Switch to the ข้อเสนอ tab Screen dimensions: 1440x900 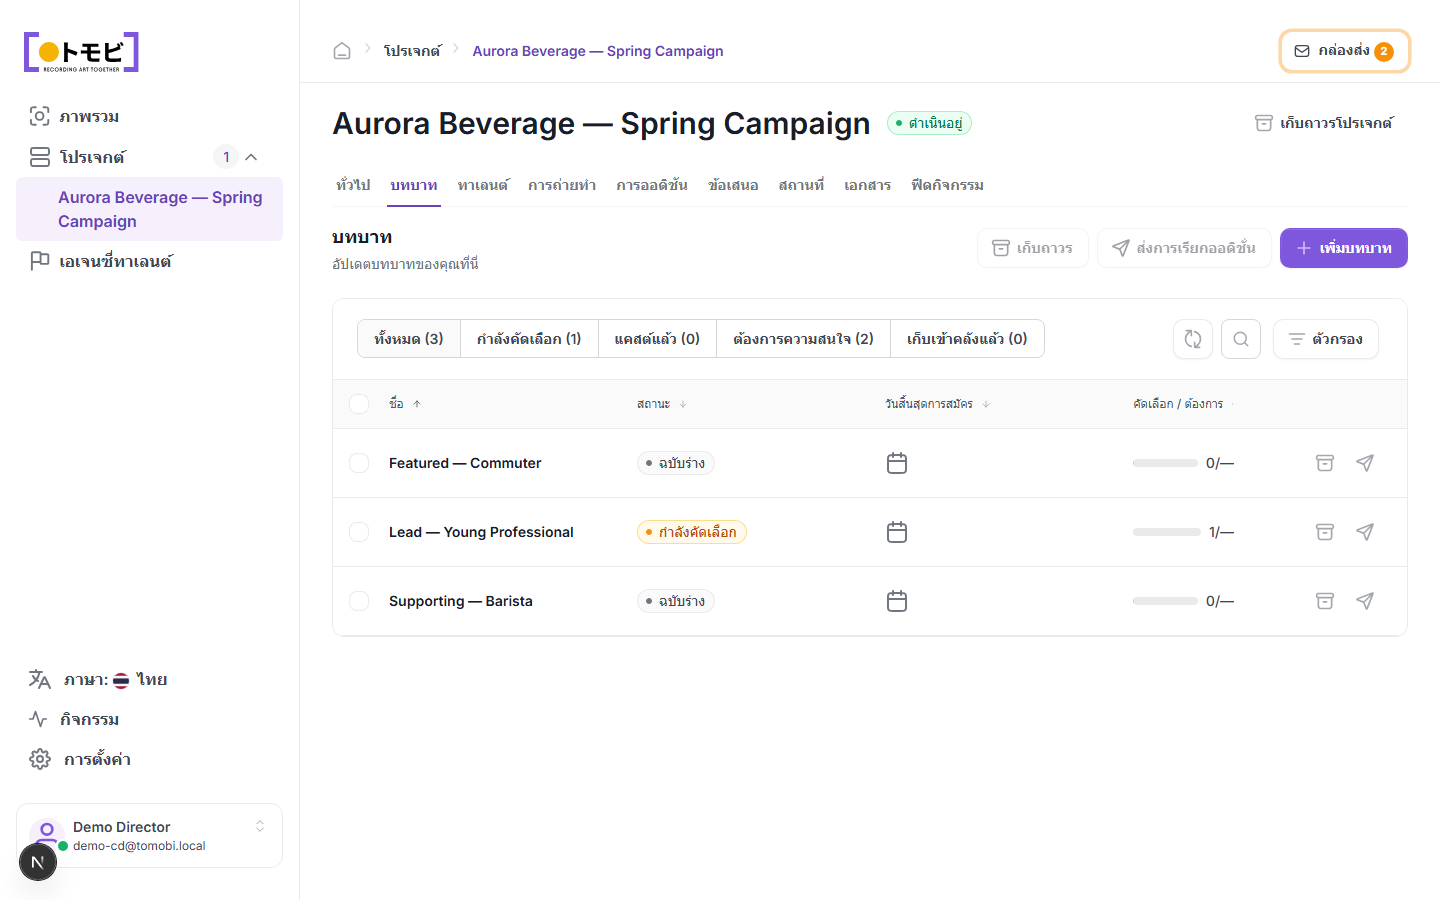(x=733, y=185)
